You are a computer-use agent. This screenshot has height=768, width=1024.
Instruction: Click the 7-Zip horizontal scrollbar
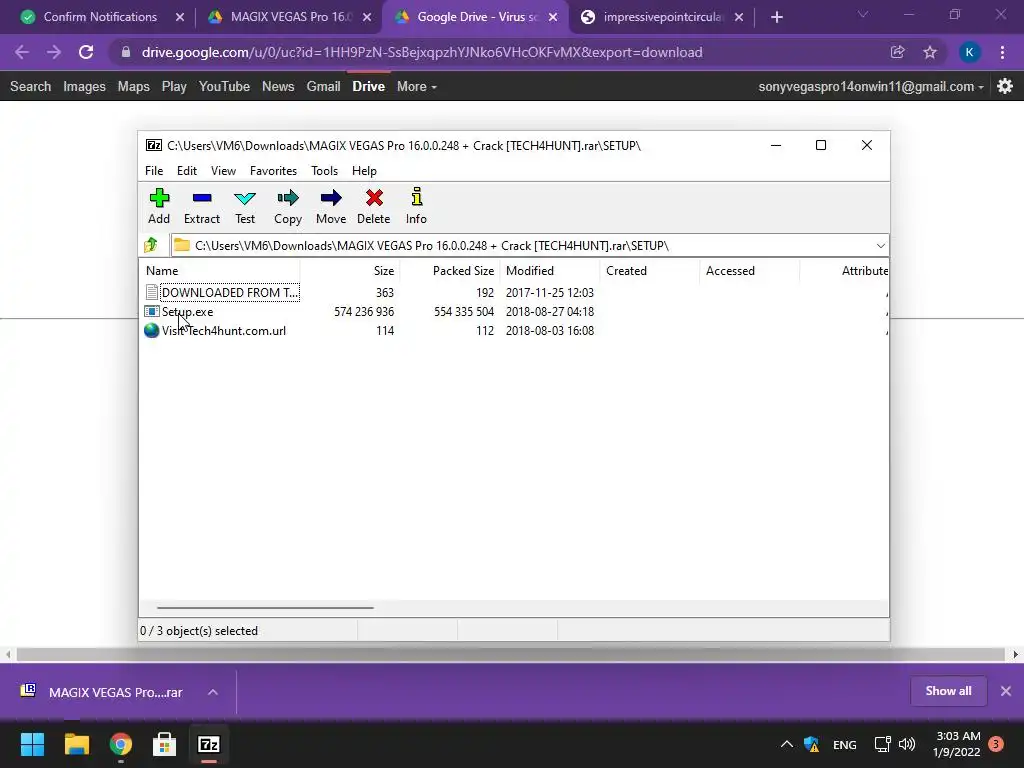tap(265, 607)
